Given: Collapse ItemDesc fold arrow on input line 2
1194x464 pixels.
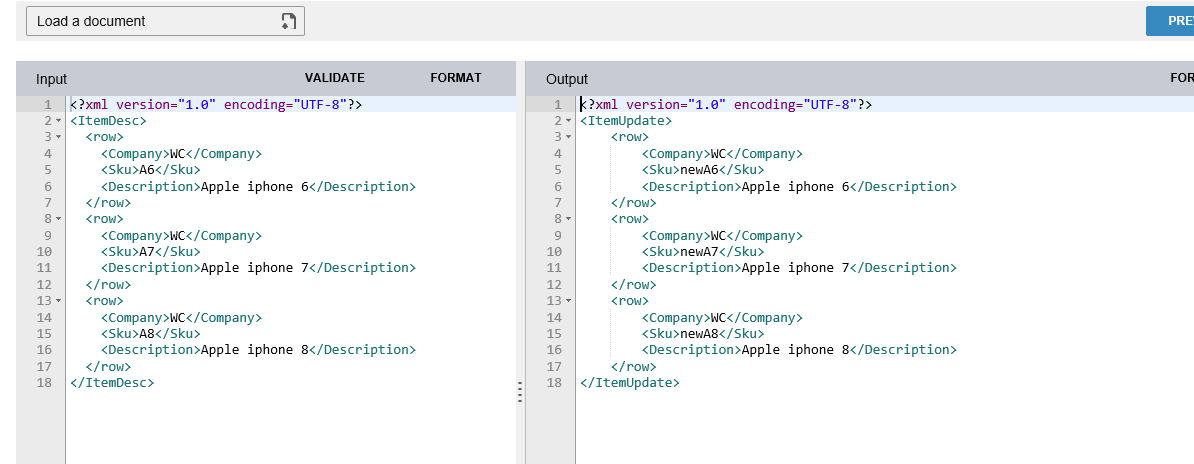Looking at the screenshot, I should (58, 121).
